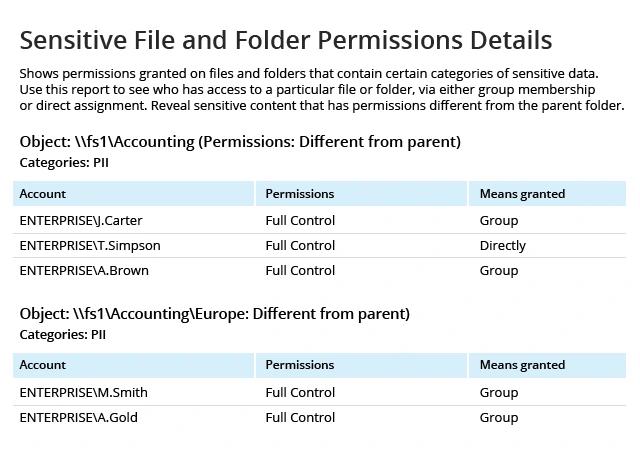The image size is (640, 450).
Task: Select the ENTERPRISE\M.Smith account entry
Action: [83, 392]
